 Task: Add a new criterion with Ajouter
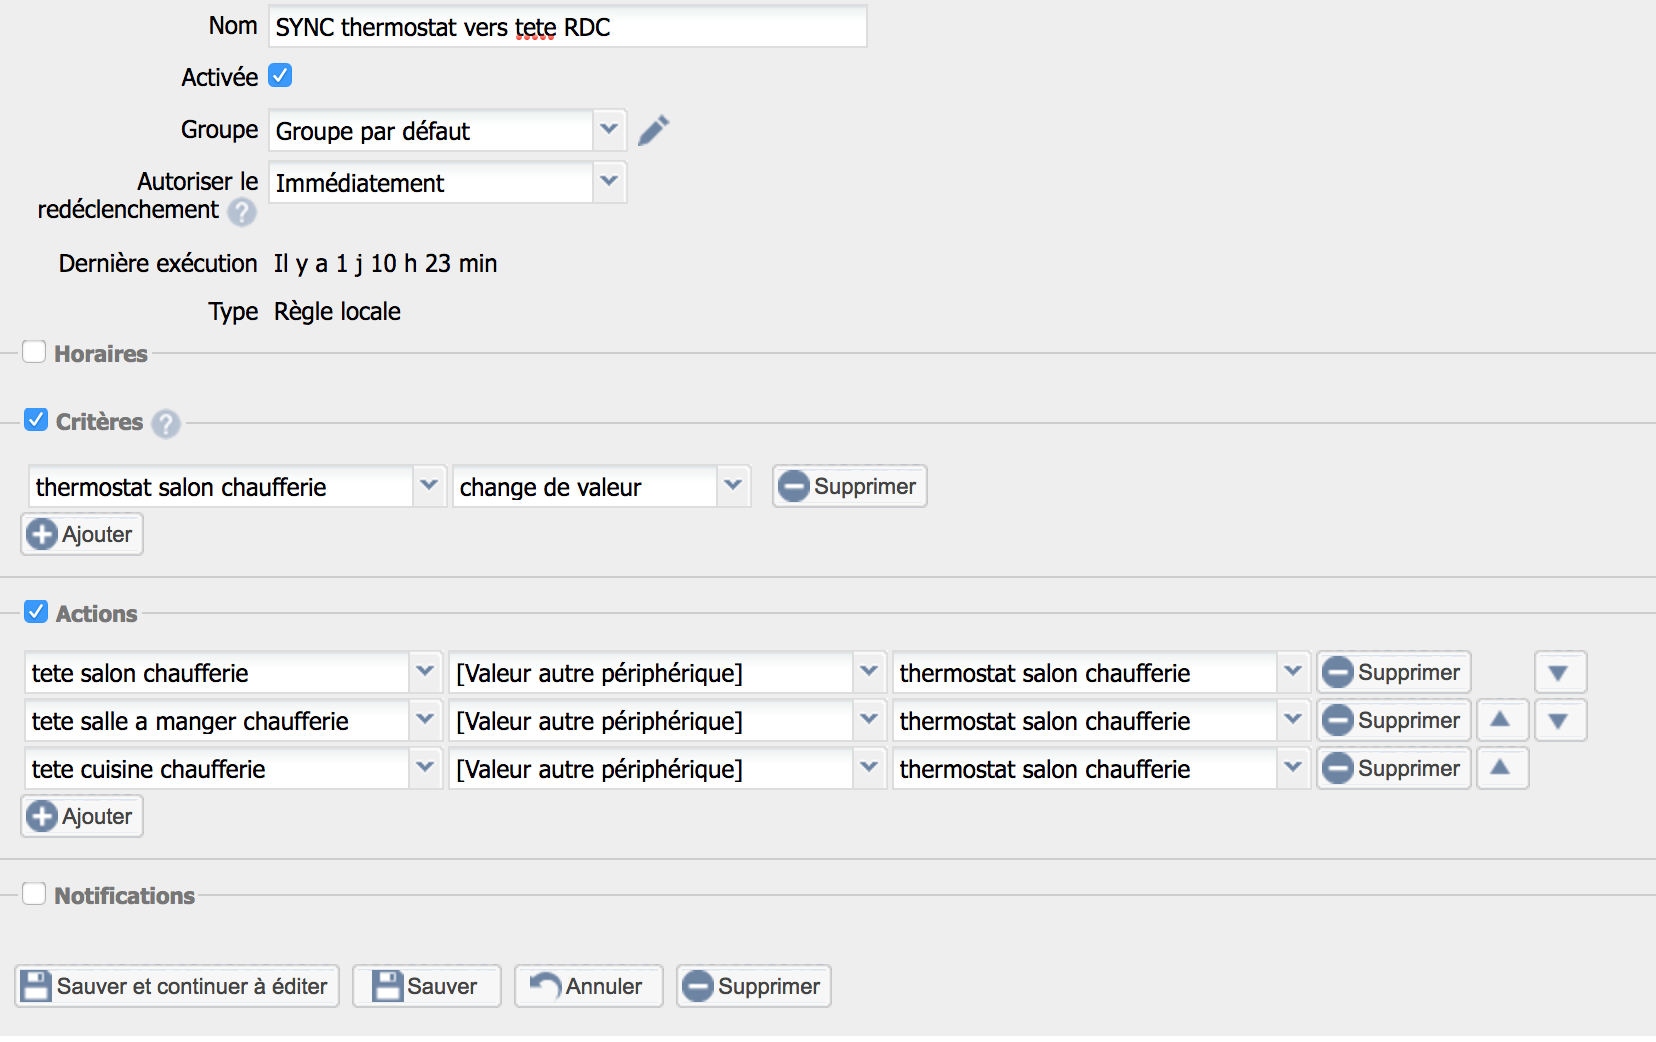tap(82, 534)
